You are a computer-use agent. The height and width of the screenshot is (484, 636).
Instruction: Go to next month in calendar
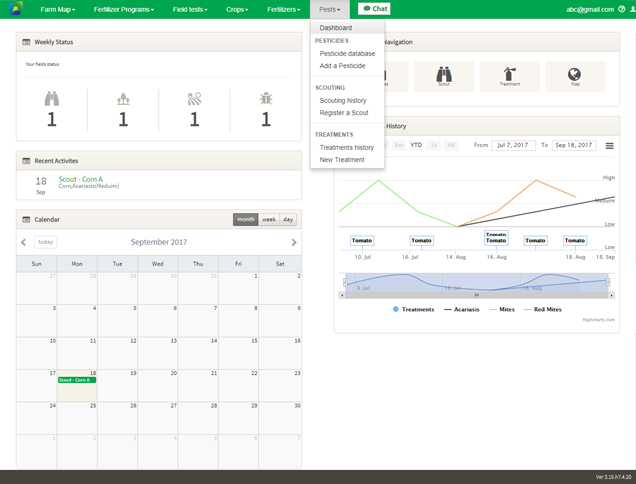click(294, 242)
